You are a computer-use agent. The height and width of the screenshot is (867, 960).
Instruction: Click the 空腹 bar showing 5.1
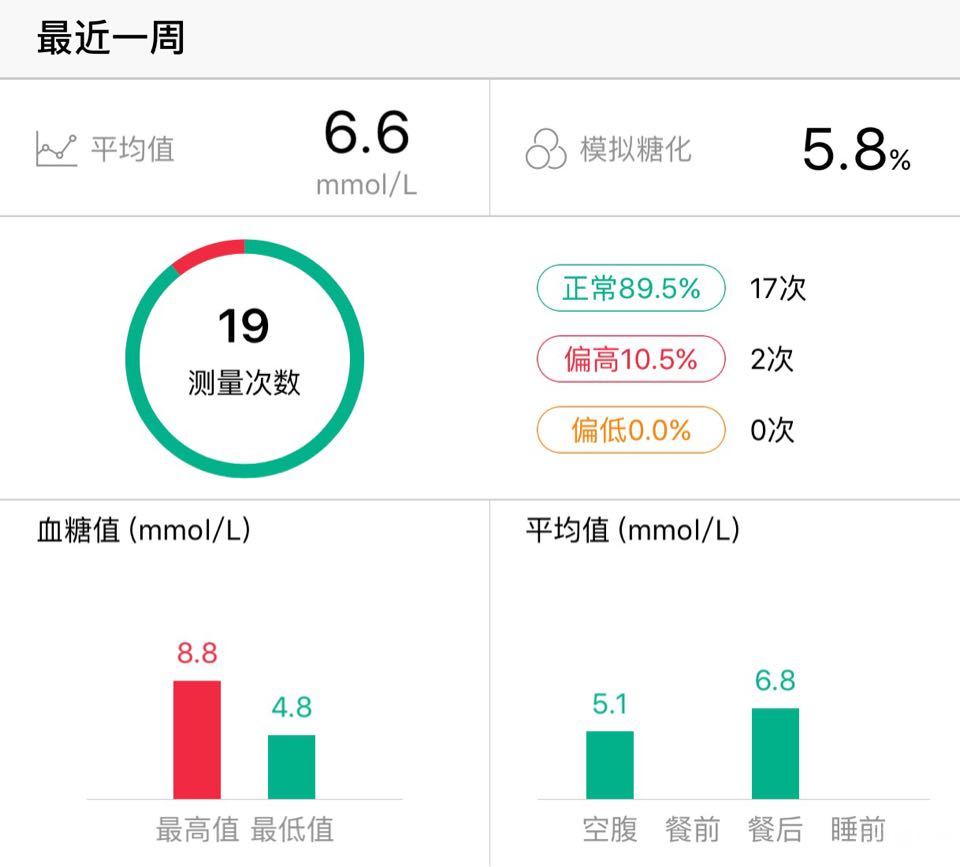tap(610, 765)
